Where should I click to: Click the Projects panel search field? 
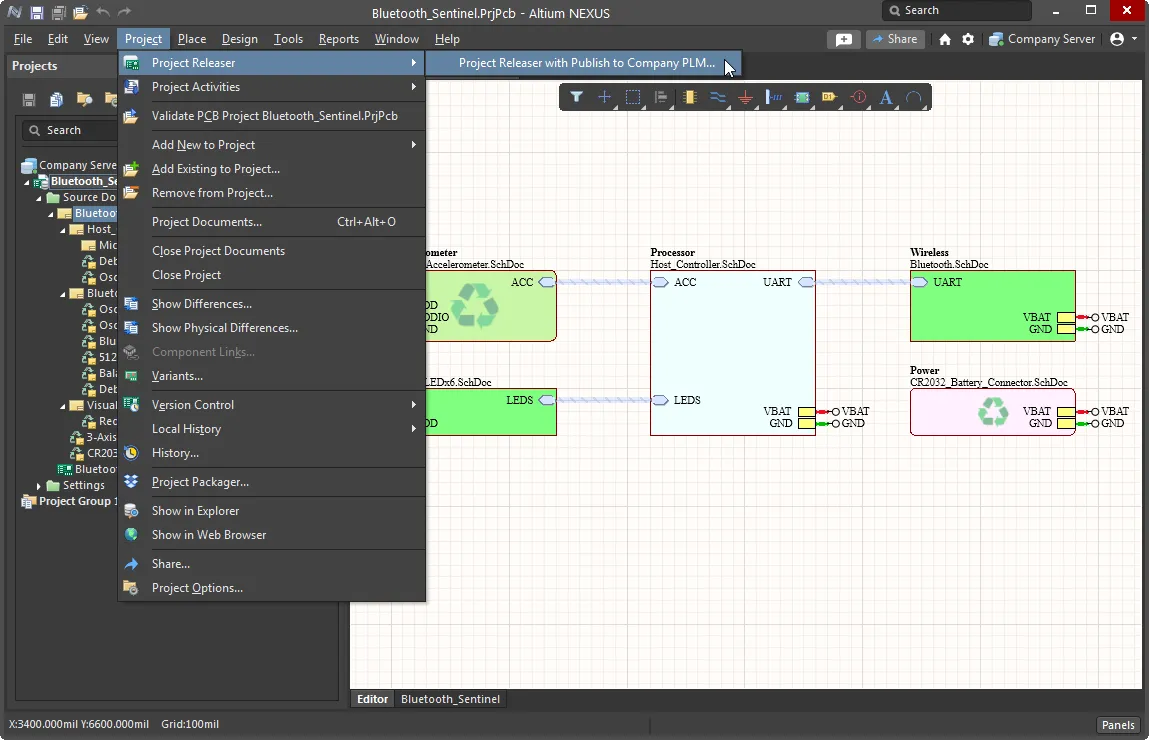[x=70, y=130]
